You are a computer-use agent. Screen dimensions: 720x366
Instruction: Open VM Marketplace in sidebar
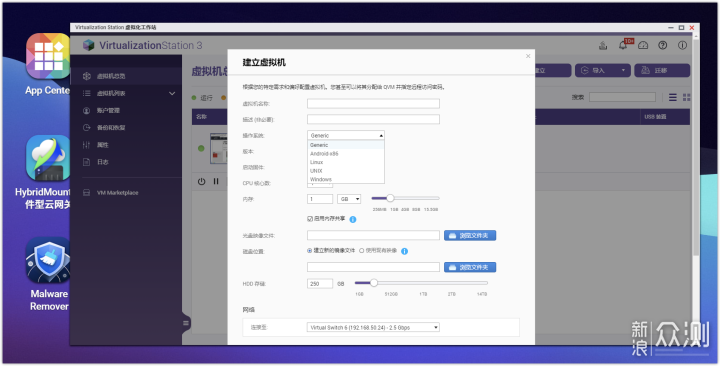(x=126, y=193)
